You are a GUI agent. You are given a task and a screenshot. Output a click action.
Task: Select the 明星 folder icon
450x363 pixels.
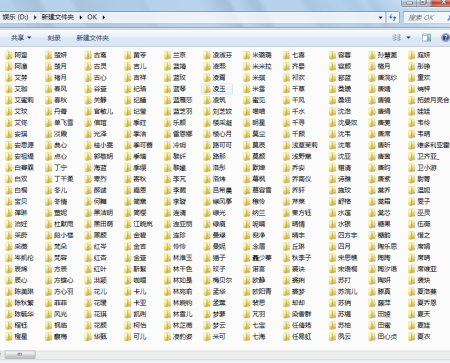[247, 123]
